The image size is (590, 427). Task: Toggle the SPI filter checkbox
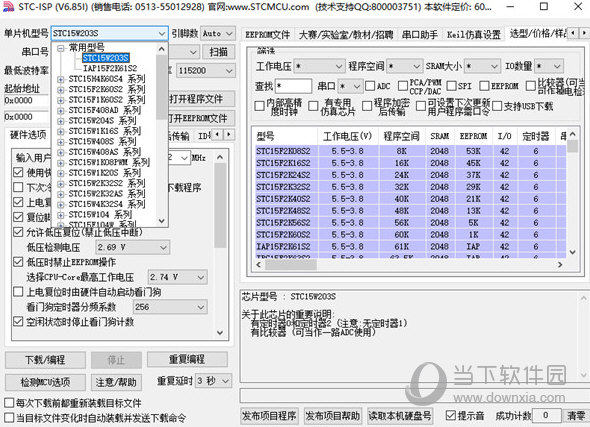[452, 86]
